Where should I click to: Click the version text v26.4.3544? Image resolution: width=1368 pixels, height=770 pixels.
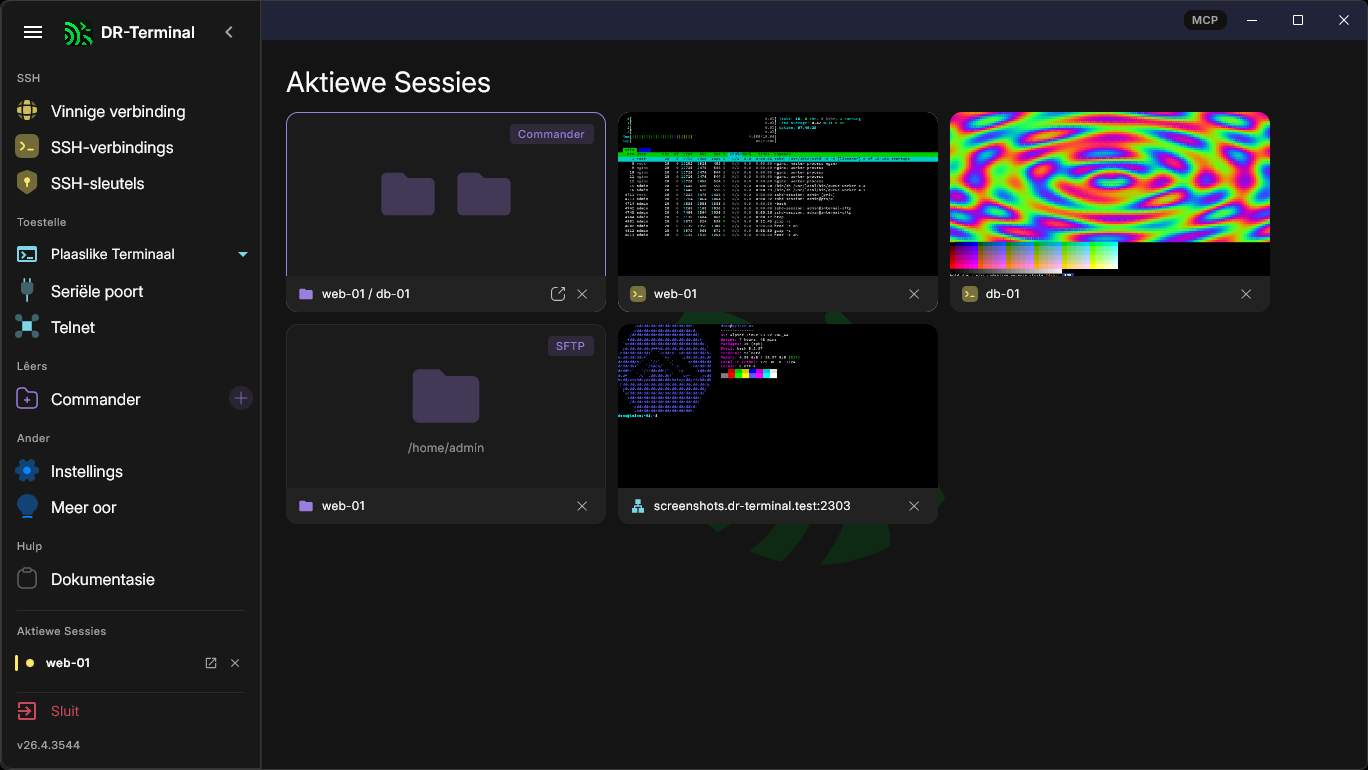(x=48, y=745)
